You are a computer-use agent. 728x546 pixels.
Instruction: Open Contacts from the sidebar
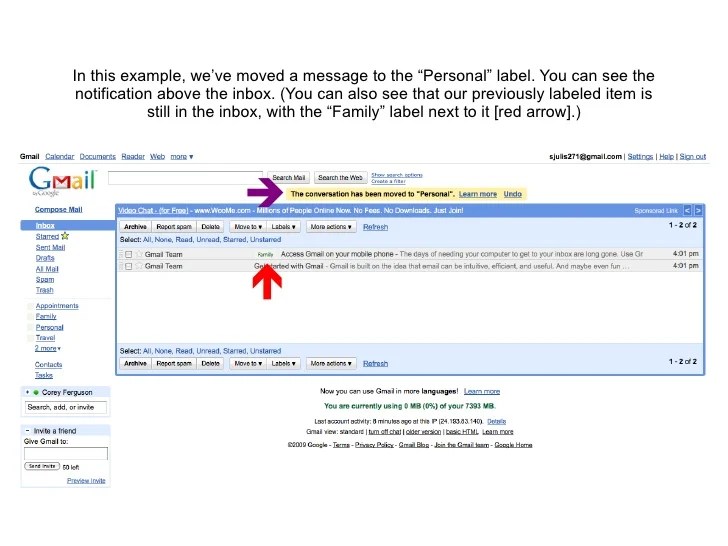(x=48, y=364)
